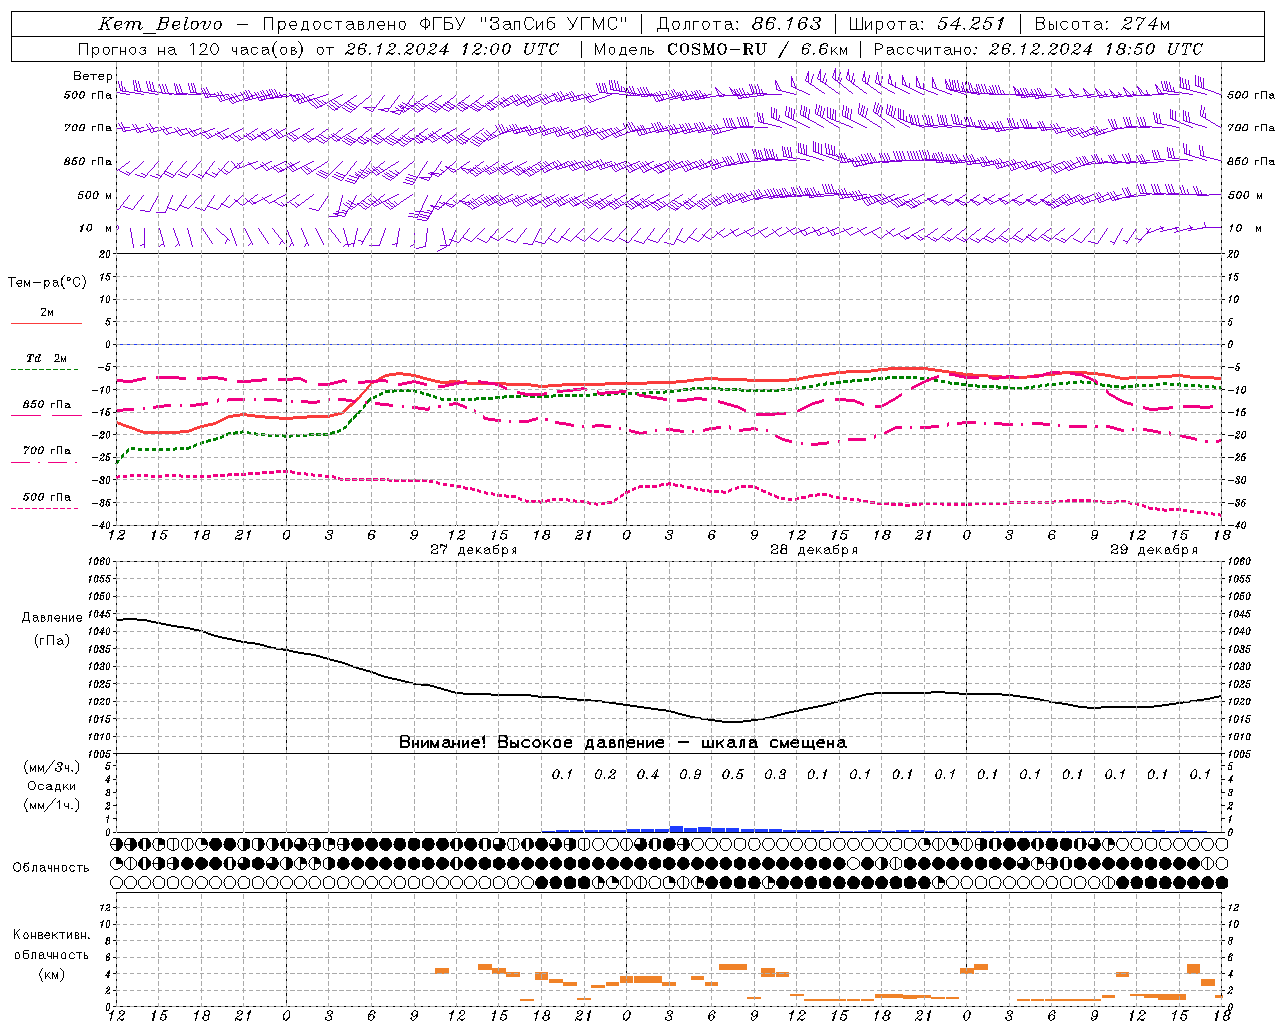Click the 'Ветер' wind panel label
The image size is (1280, 1024).
(92, 76)
